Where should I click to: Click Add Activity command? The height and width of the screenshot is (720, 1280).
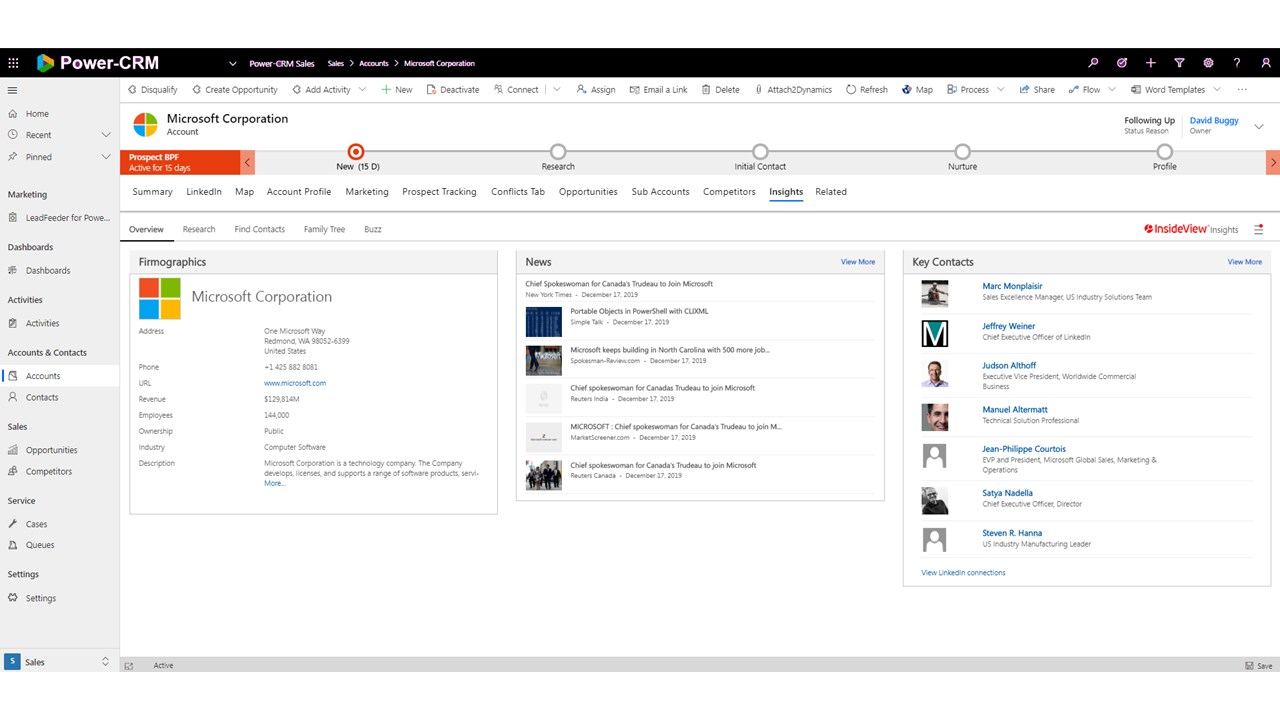[x=321, y=90]
